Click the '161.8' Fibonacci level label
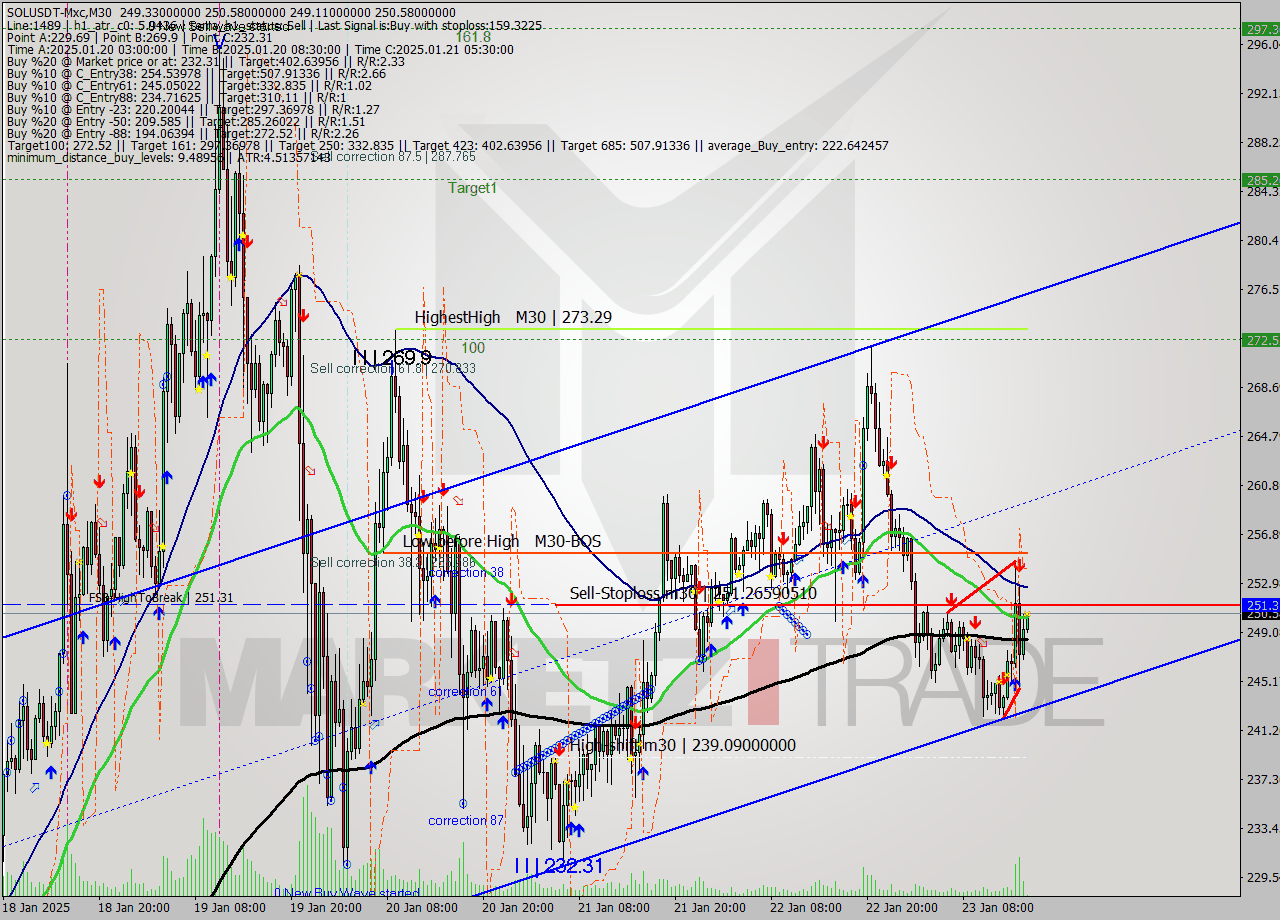The width and height of the screenshot is (1280, 920). pos(473,37)
